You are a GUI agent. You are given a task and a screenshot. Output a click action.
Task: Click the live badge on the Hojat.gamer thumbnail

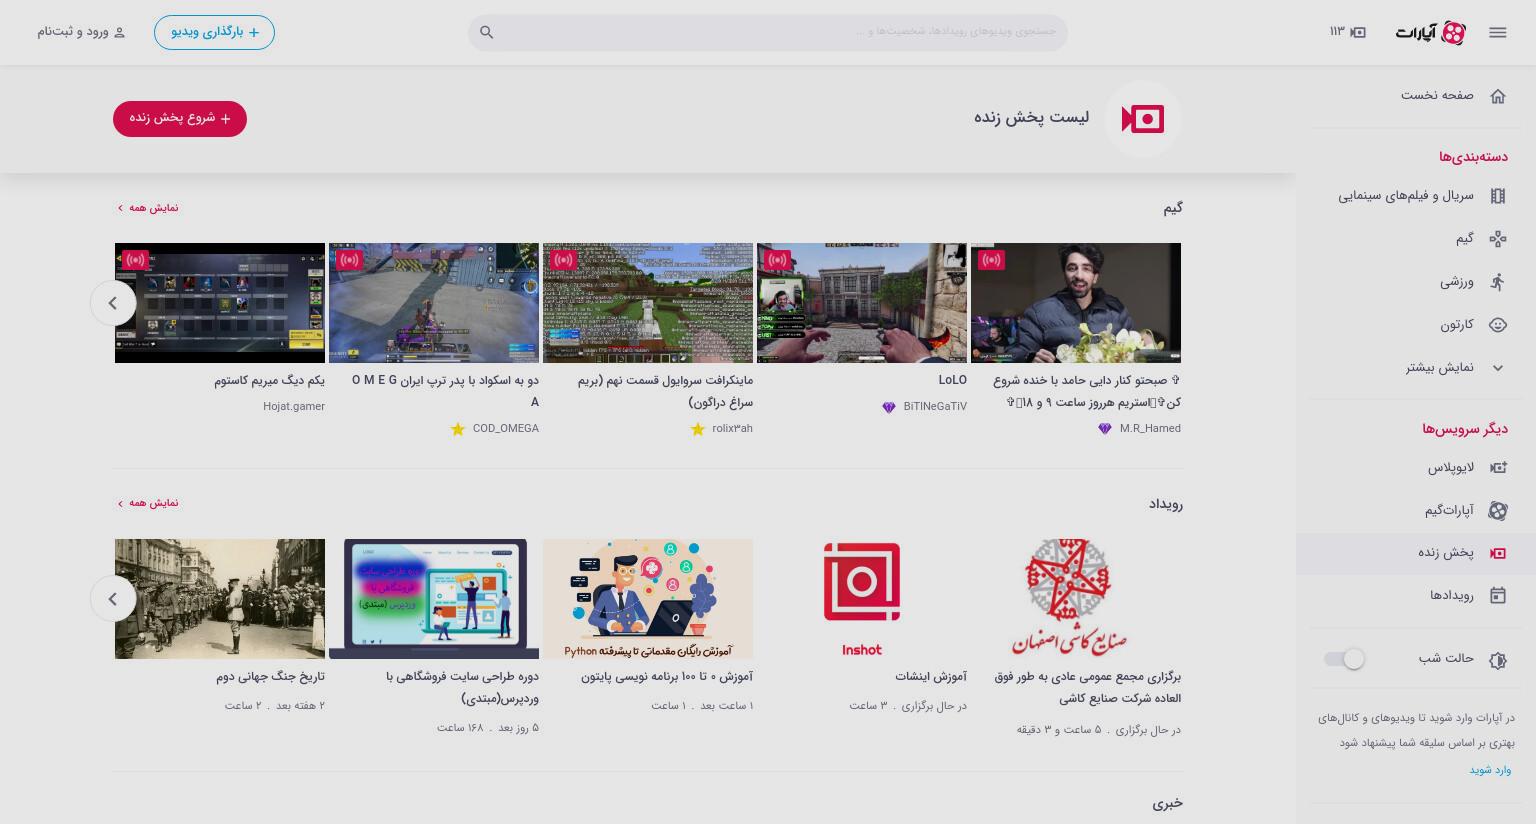point(135,260)
